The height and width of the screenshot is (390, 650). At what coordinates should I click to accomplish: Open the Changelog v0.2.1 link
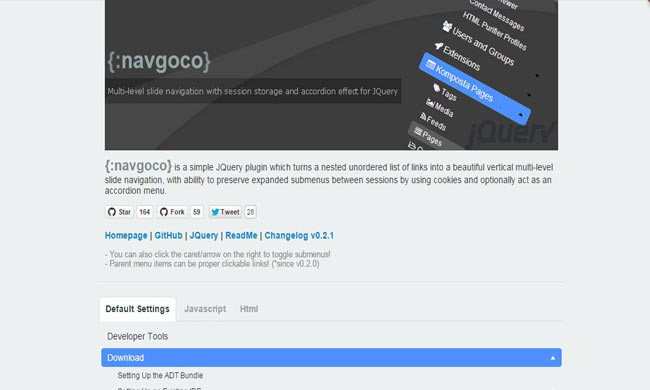[299, 235]
